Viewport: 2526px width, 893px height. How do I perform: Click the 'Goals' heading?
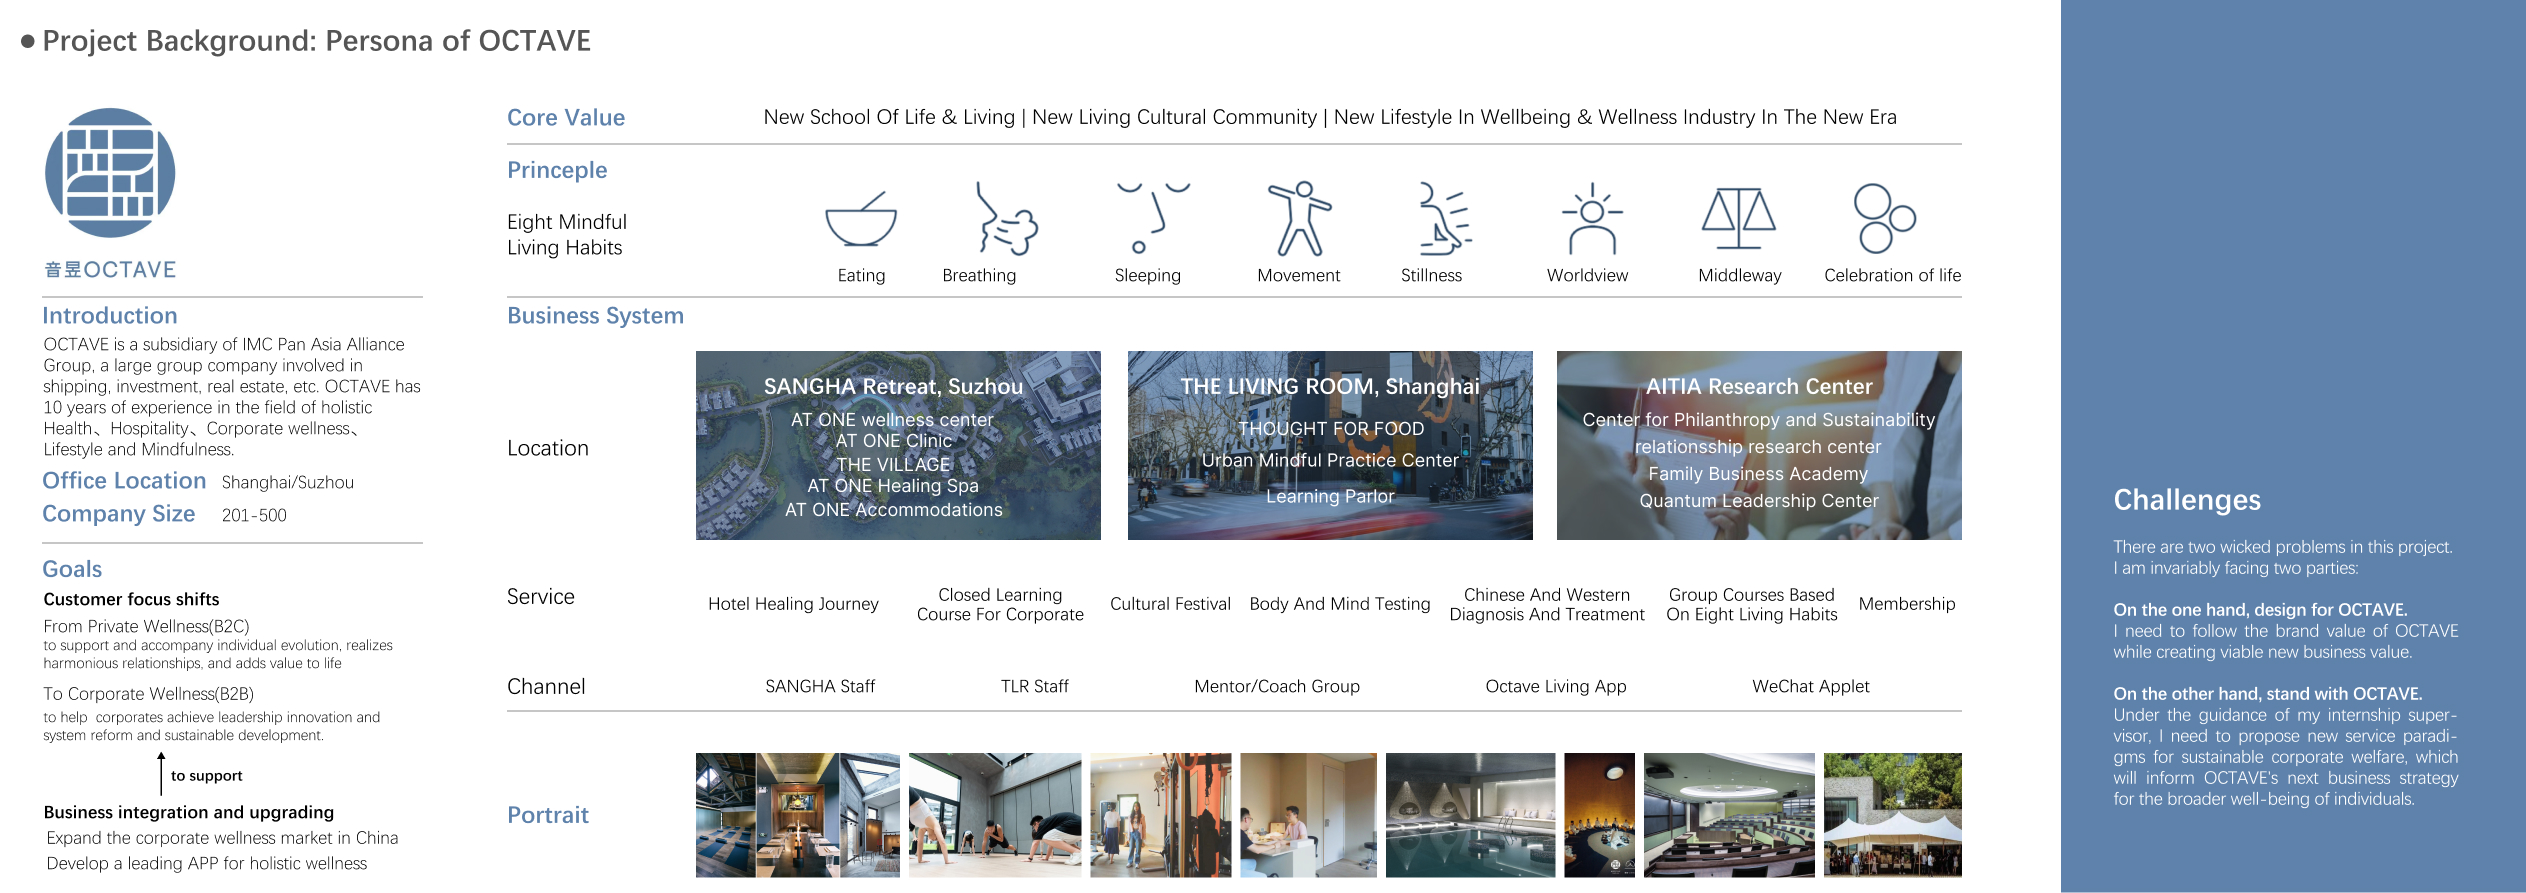(x=72, y=569)
